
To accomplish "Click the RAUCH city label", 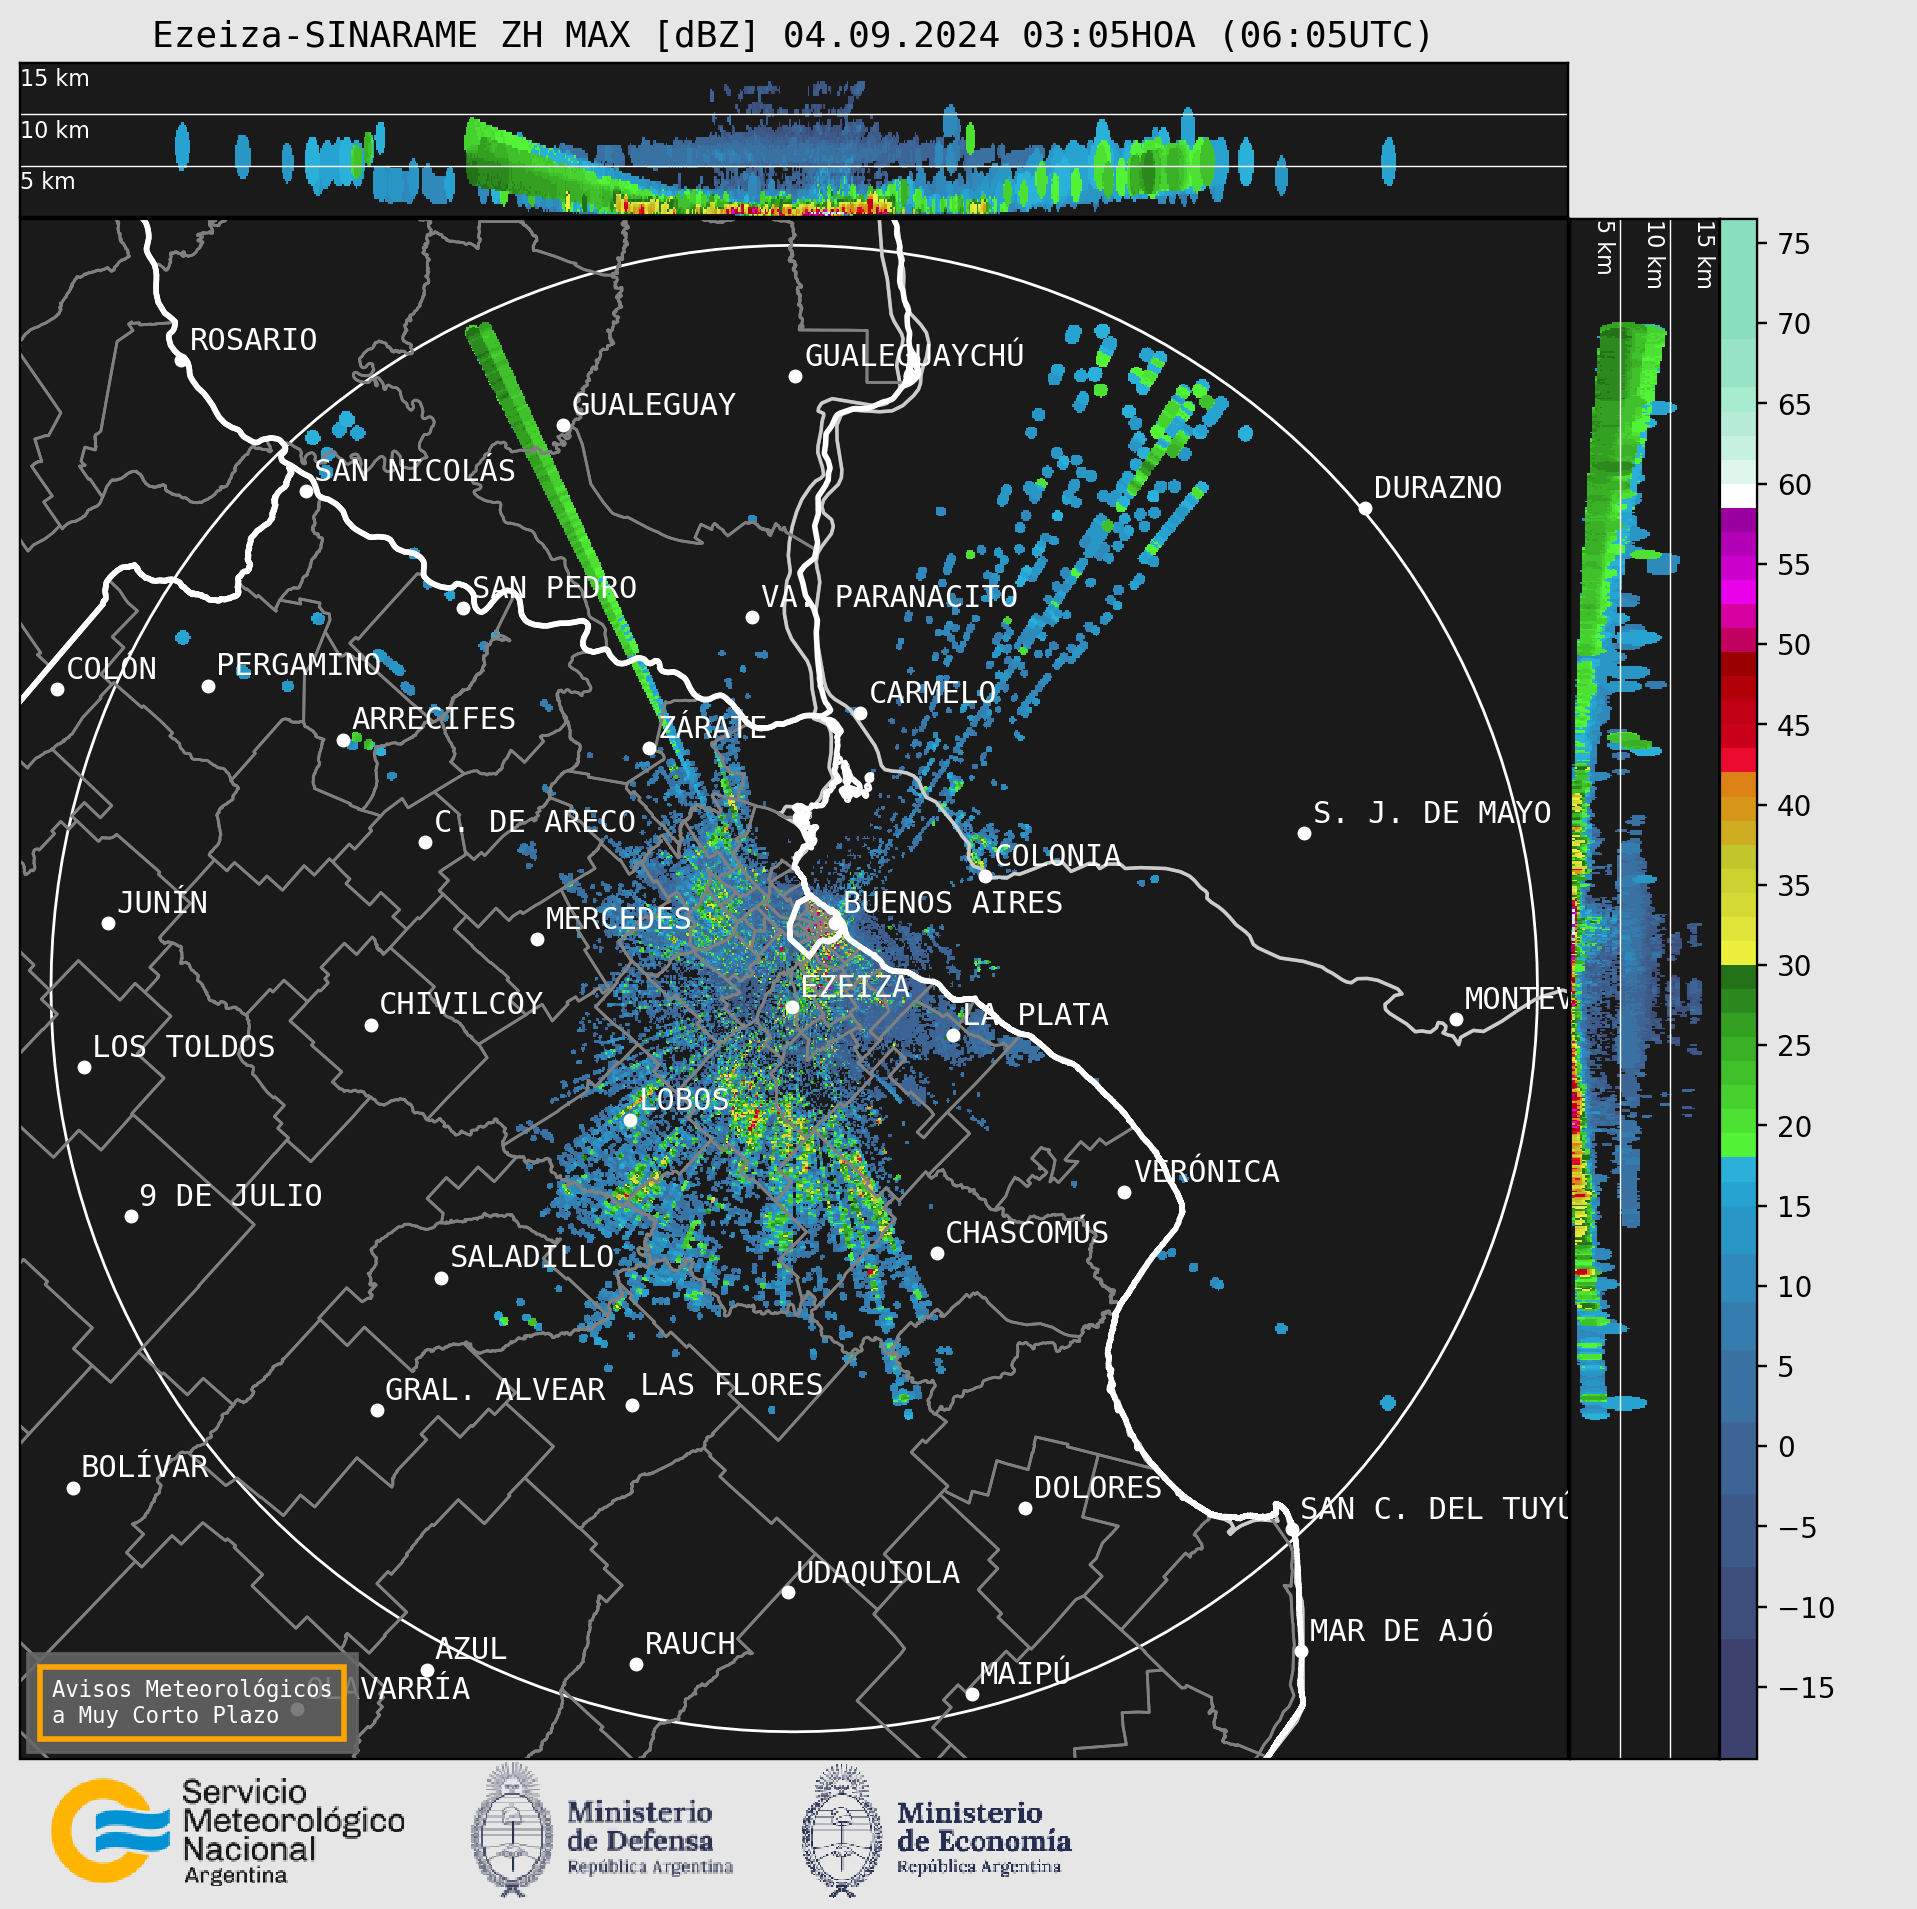I will (690, 1644).
